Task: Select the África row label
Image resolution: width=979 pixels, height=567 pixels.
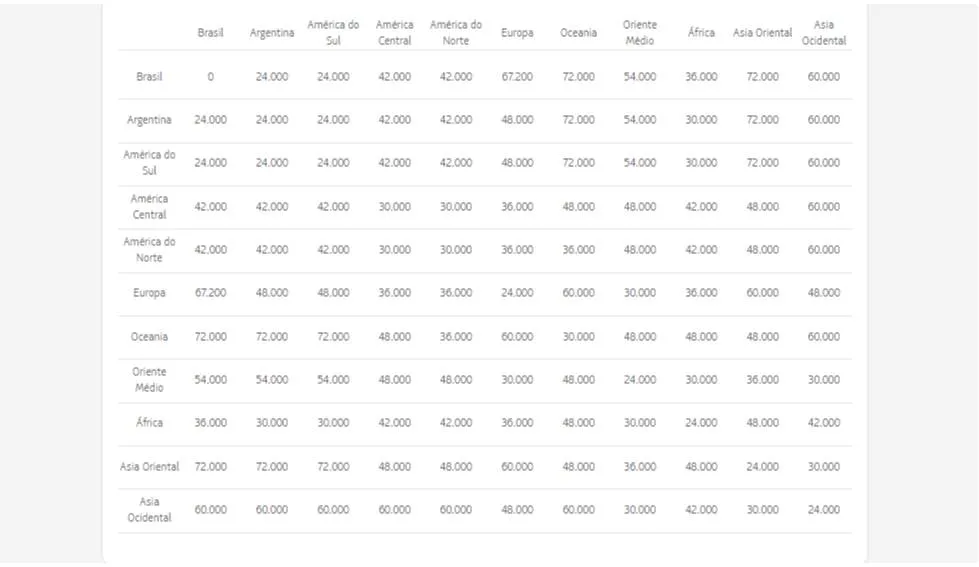Action: click(149, 423)
